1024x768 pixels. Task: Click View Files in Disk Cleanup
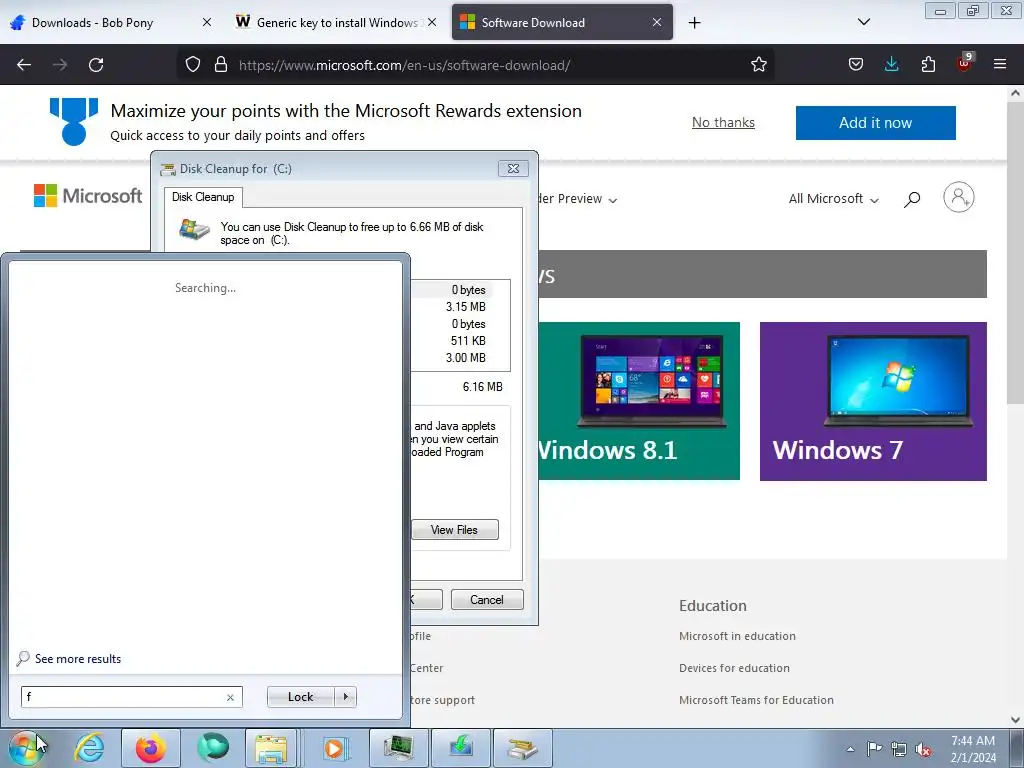(x=455, y=530)
